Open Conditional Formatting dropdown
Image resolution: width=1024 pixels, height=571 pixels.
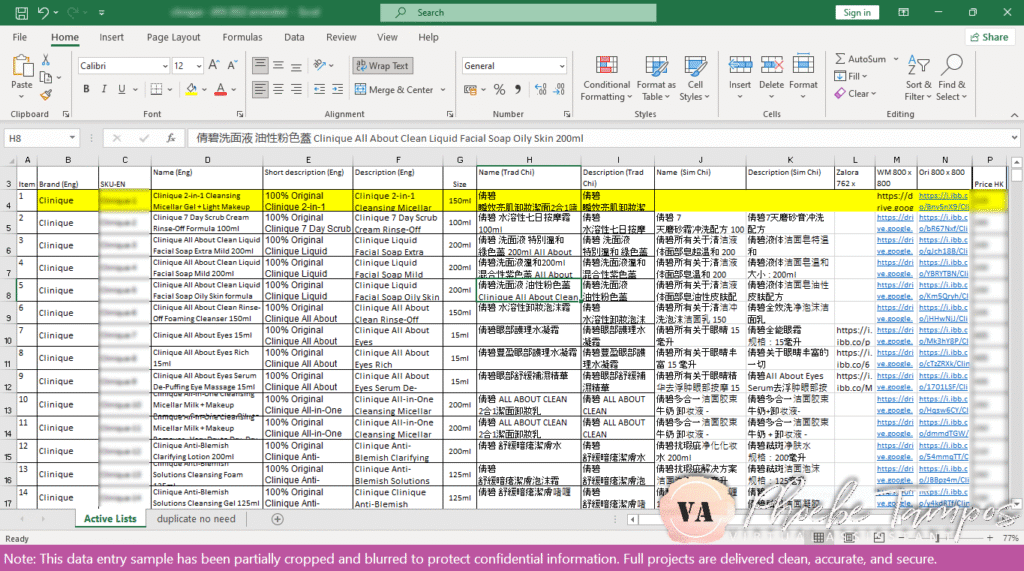pyautogui.click(x=607, y=78)
